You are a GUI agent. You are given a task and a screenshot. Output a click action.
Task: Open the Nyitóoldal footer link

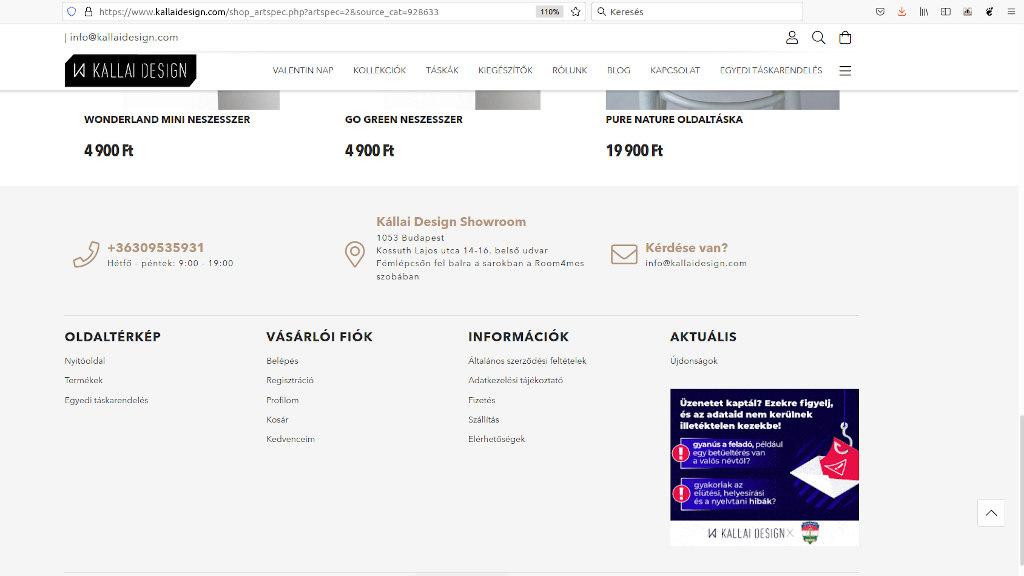85,360
